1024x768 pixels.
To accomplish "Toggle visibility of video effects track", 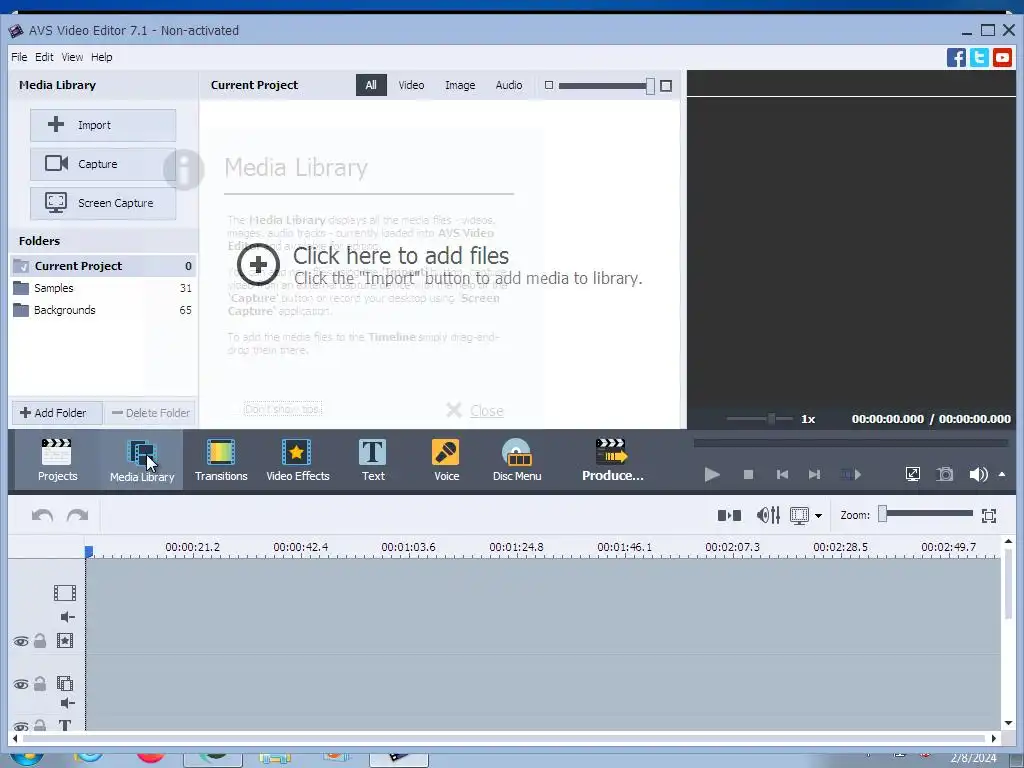I will [x=21, y=641].
